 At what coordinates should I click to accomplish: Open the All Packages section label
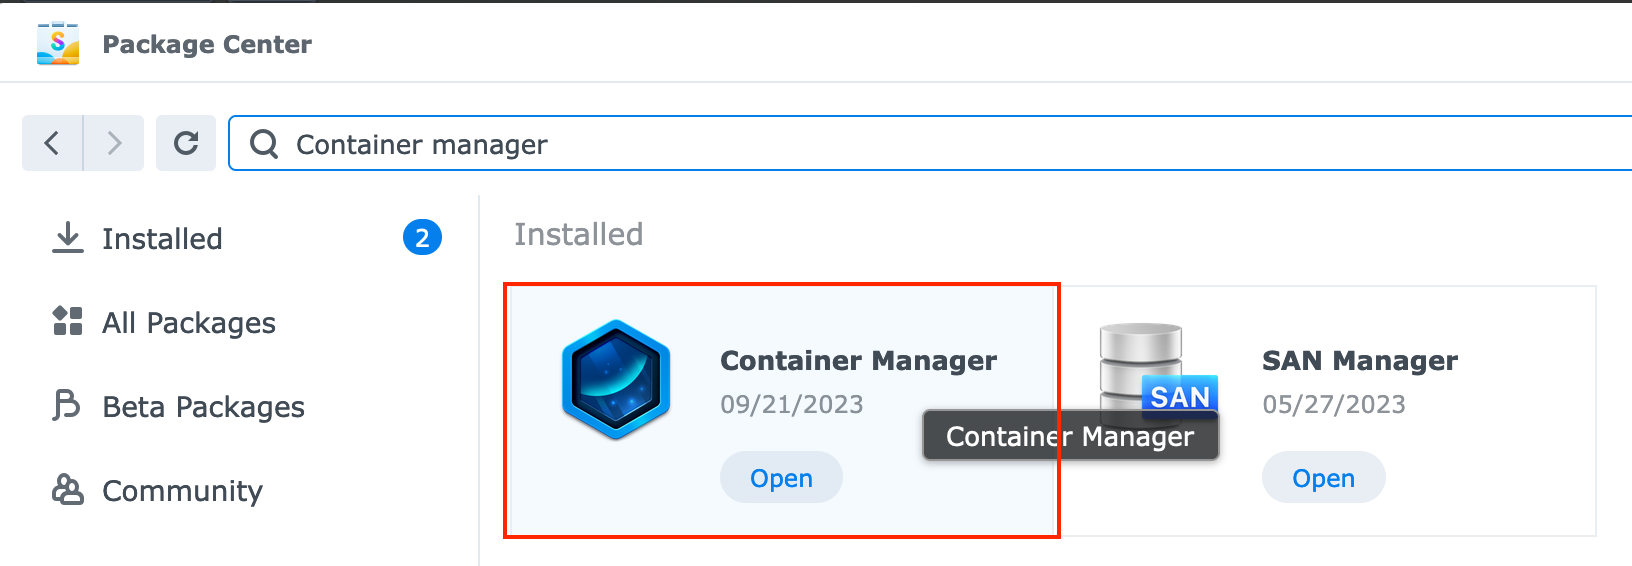[189, 323]
